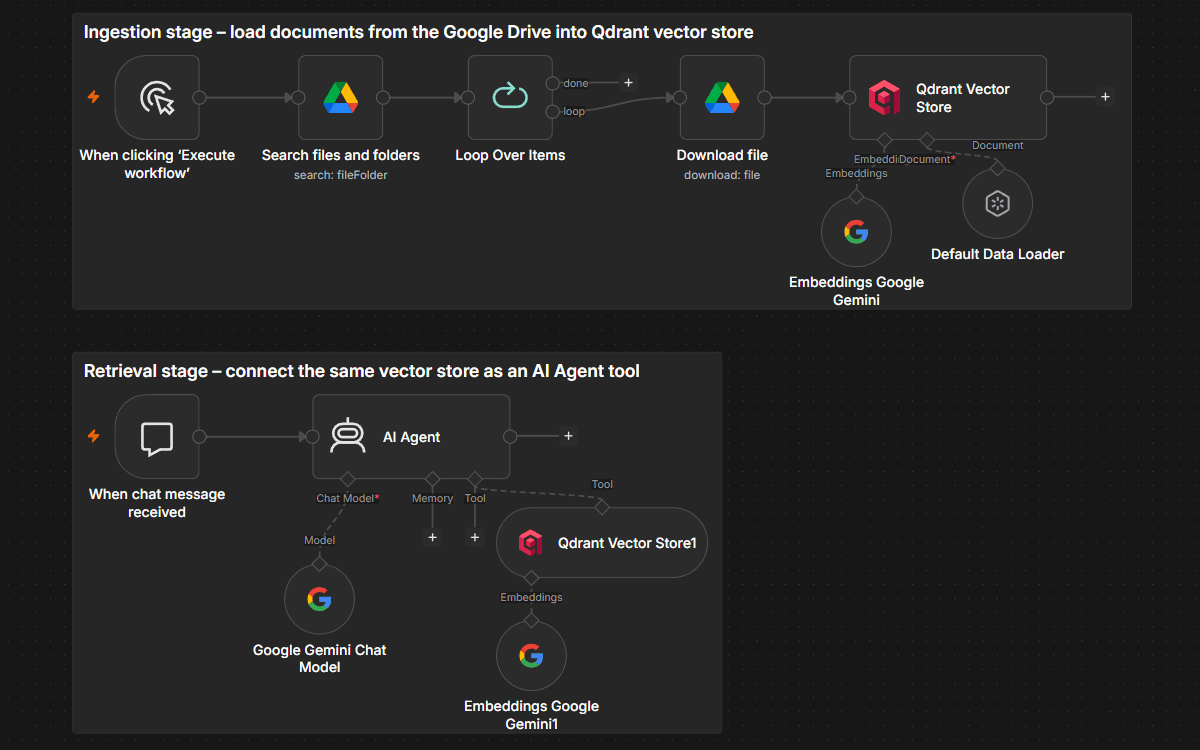Click the lightning trigger icon beside Execute workflow node

tap(94, 97)
